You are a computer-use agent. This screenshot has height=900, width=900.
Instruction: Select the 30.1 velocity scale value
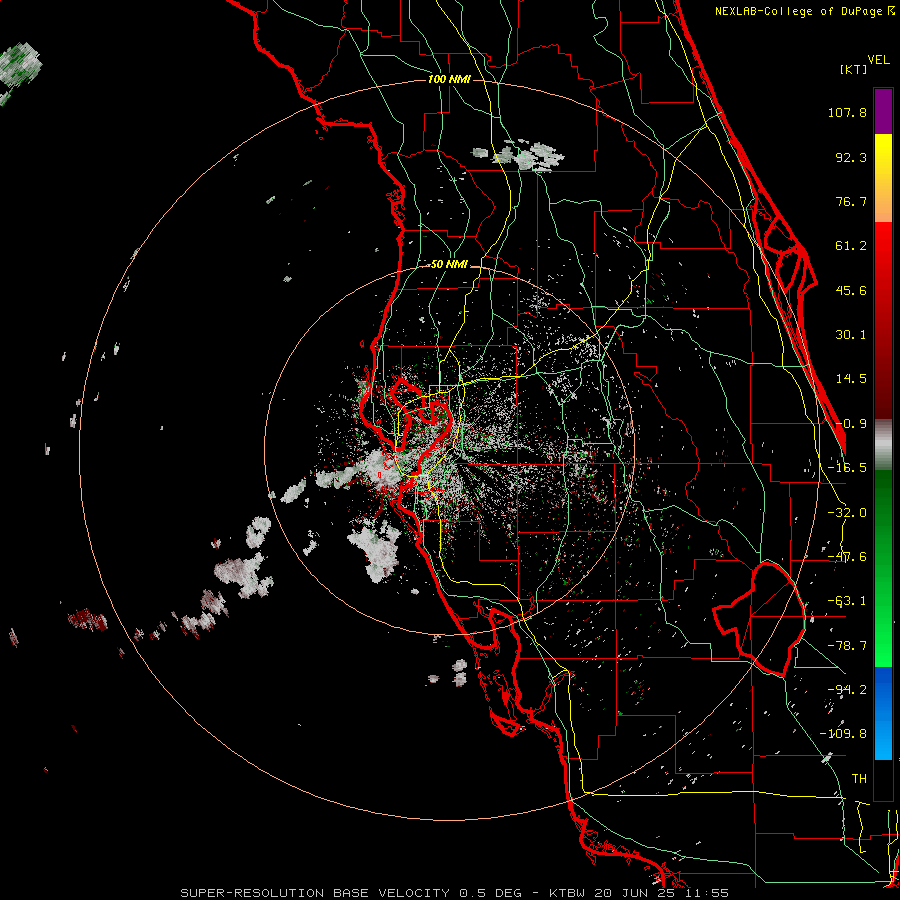[851, 335]
